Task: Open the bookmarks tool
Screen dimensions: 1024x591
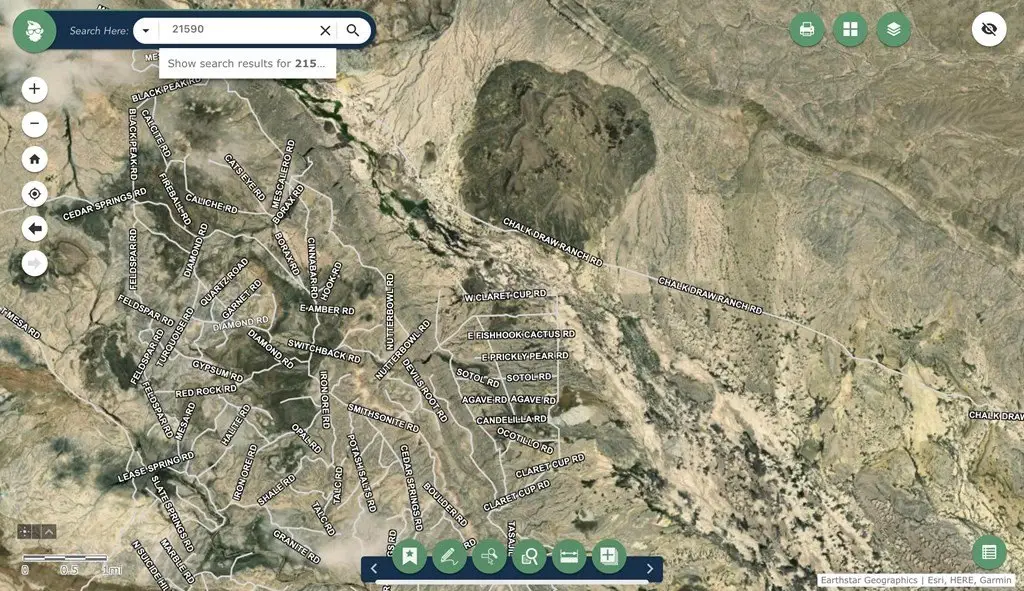Action: (x=409, y=556)
